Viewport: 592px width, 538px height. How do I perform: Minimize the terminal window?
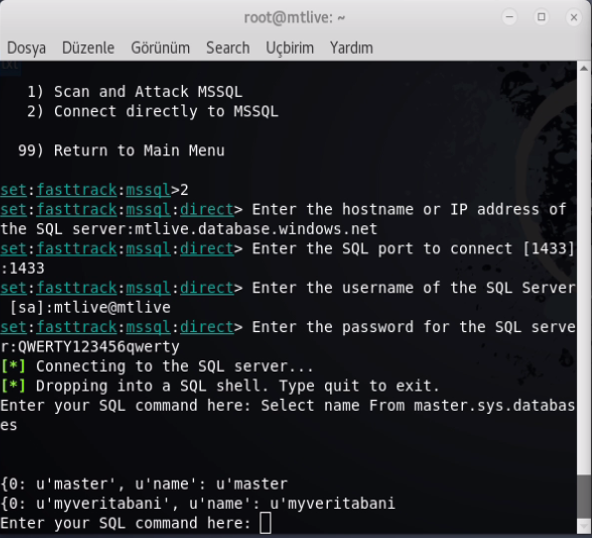(509, 17)
